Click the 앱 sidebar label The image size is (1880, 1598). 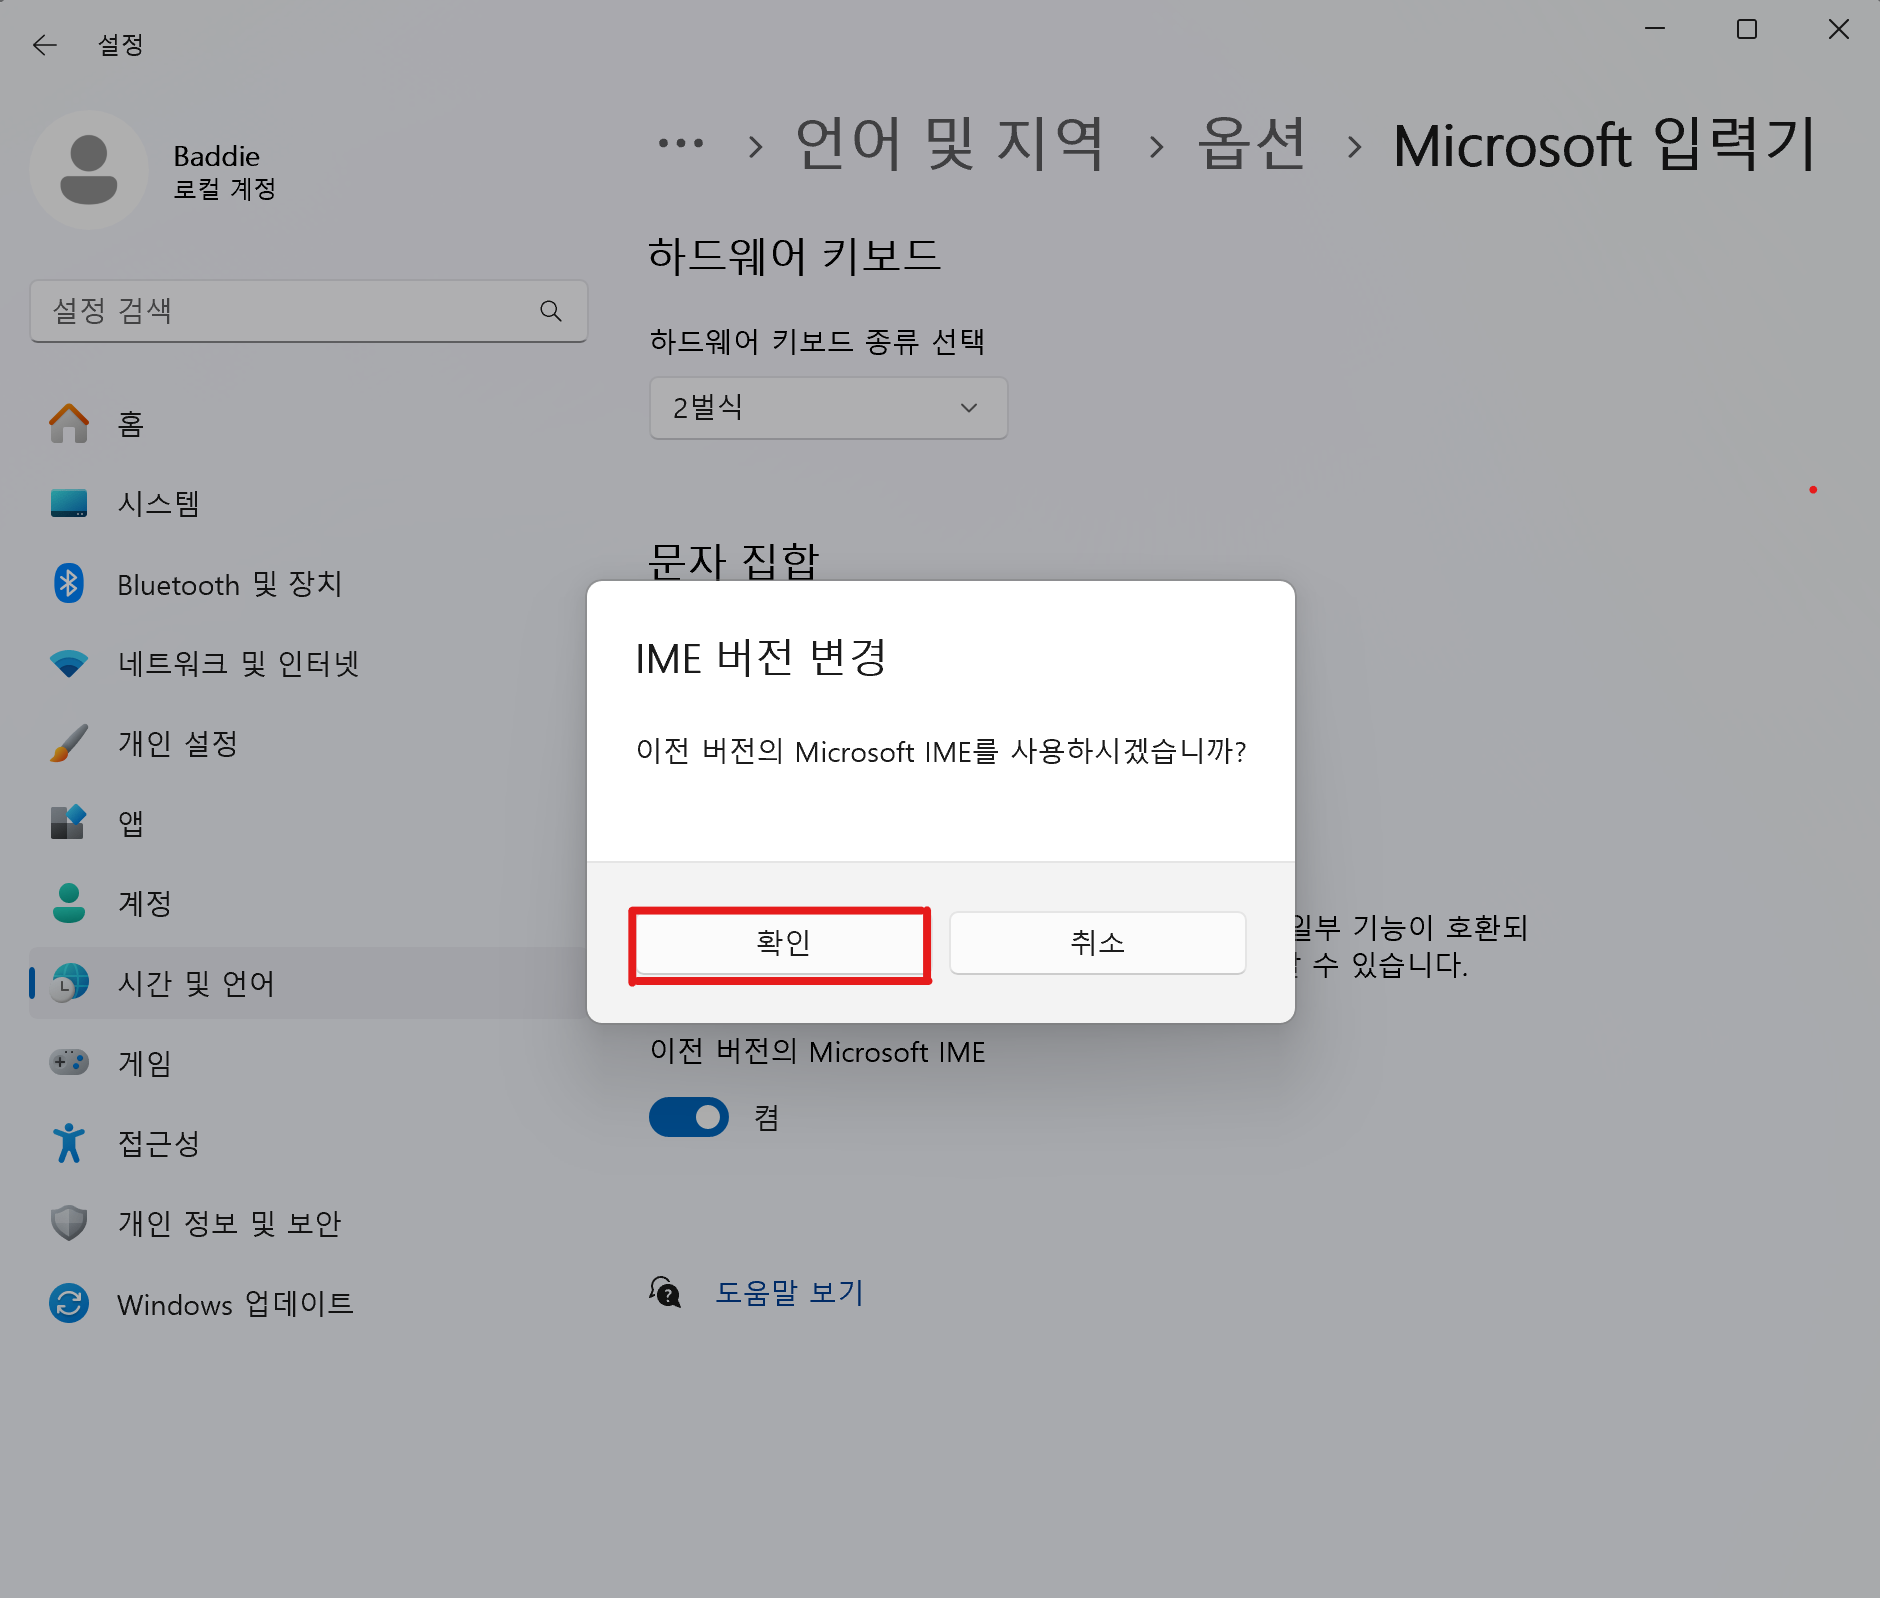(131, 823)
